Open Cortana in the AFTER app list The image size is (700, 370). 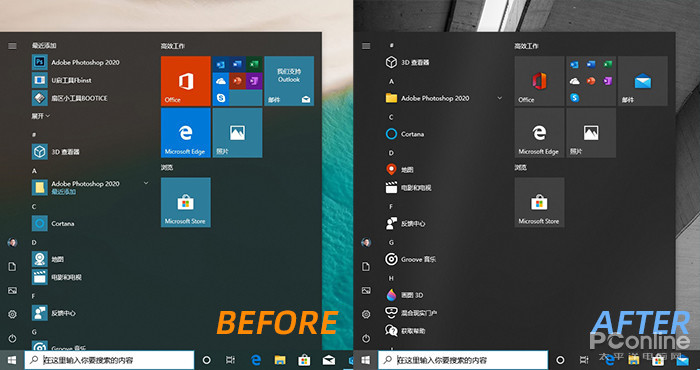[x=405, y=134]
